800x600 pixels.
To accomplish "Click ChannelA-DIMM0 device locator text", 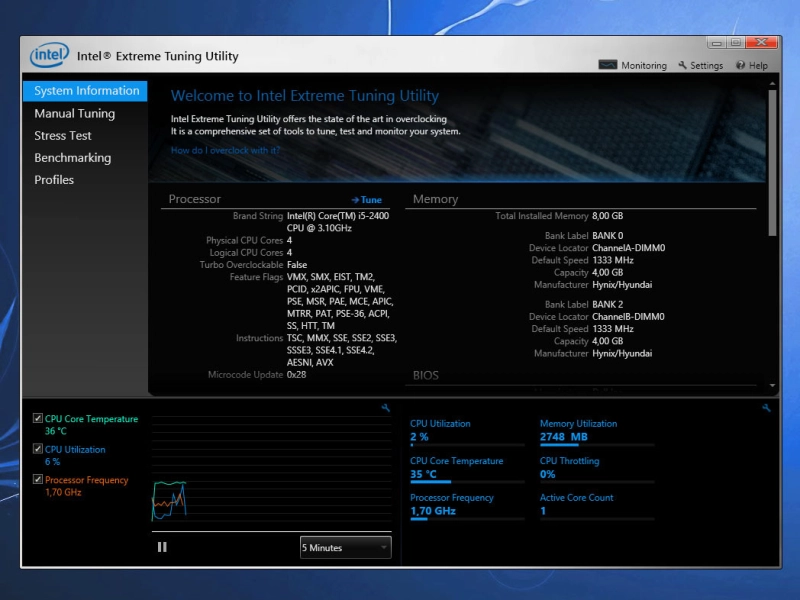I will (x=628, y=248).
